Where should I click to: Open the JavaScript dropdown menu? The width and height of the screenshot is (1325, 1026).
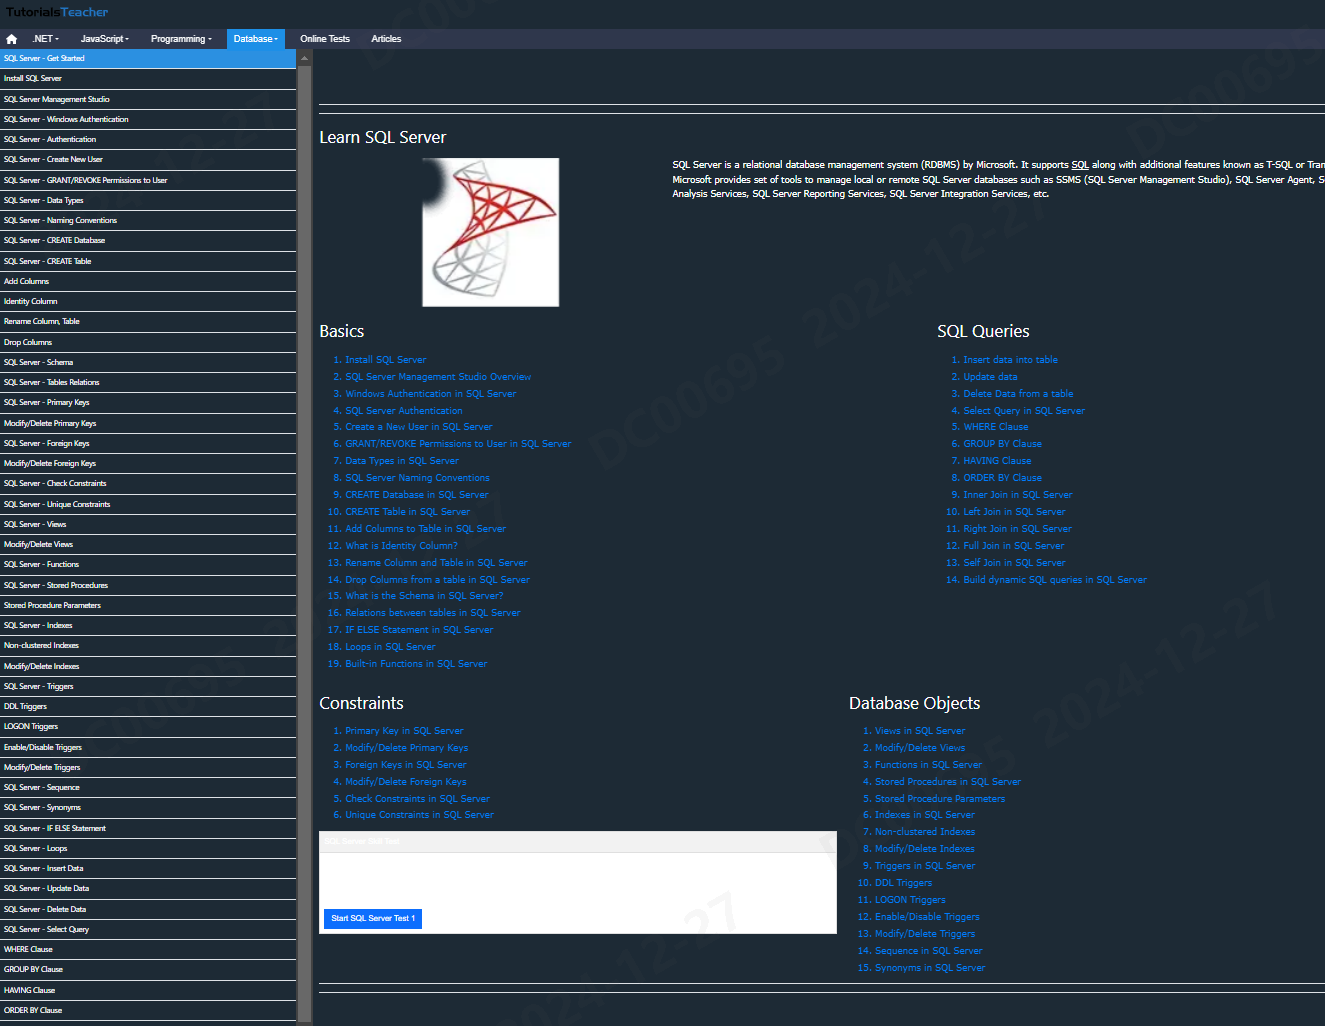click(x=105, y=39)
